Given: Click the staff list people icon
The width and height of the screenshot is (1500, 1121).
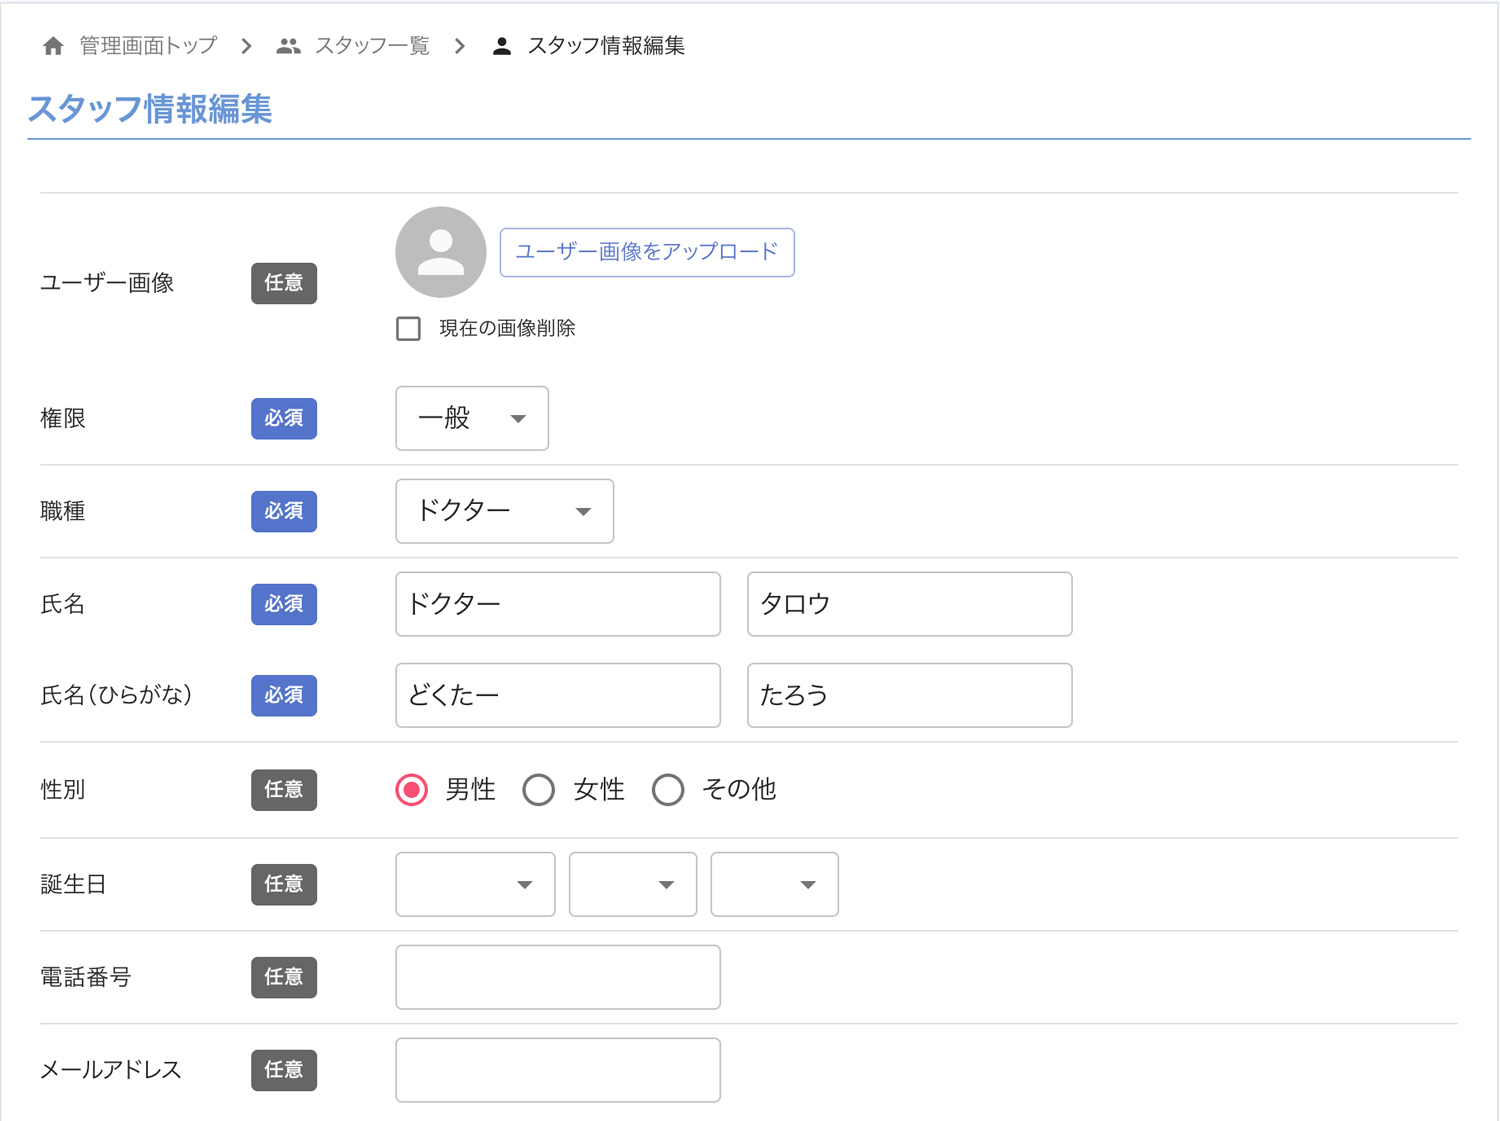Looking at the screenshot, I should (288, 46).
